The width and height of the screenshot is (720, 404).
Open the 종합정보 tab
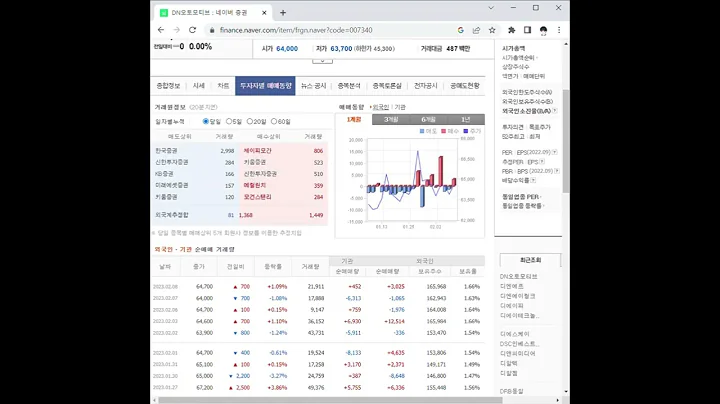169,86
